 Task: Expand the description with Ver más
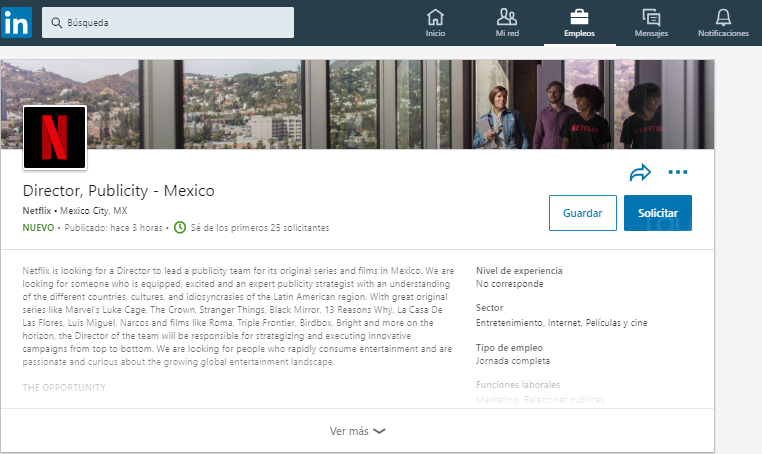coord(349,431)
